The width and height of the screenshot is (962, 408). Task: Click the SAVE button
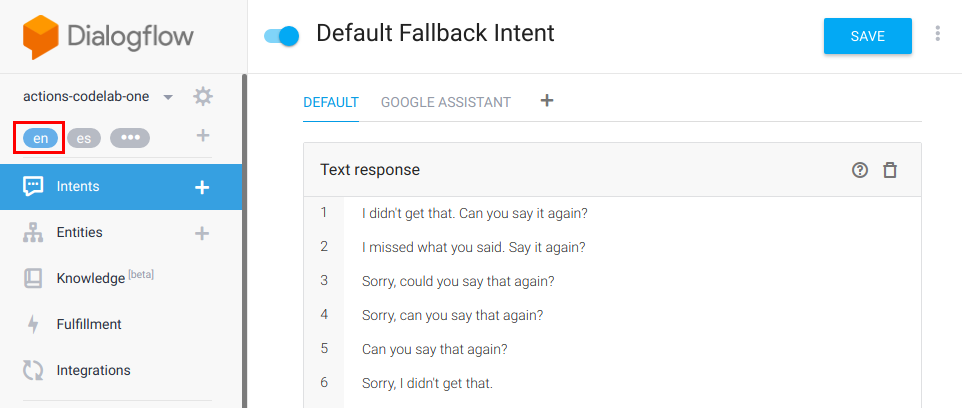[868, 36]
